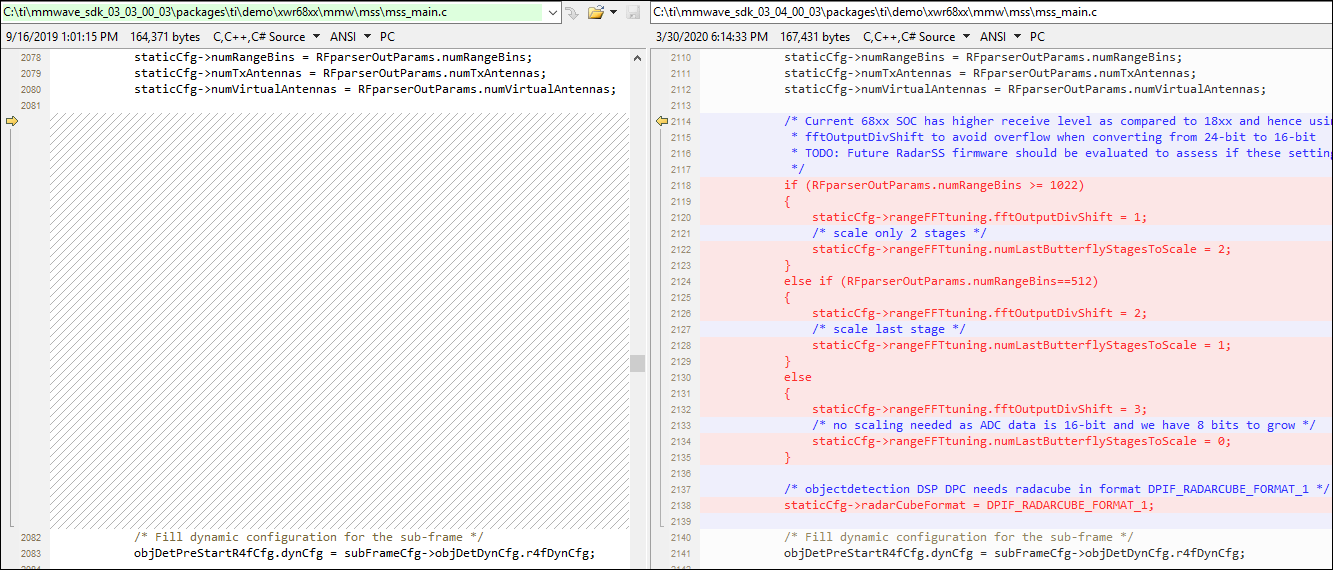The height and width of the screenshot is (570, 1333).
Task: Click the left pane reload arrow icon
Action: click(572, 13)
